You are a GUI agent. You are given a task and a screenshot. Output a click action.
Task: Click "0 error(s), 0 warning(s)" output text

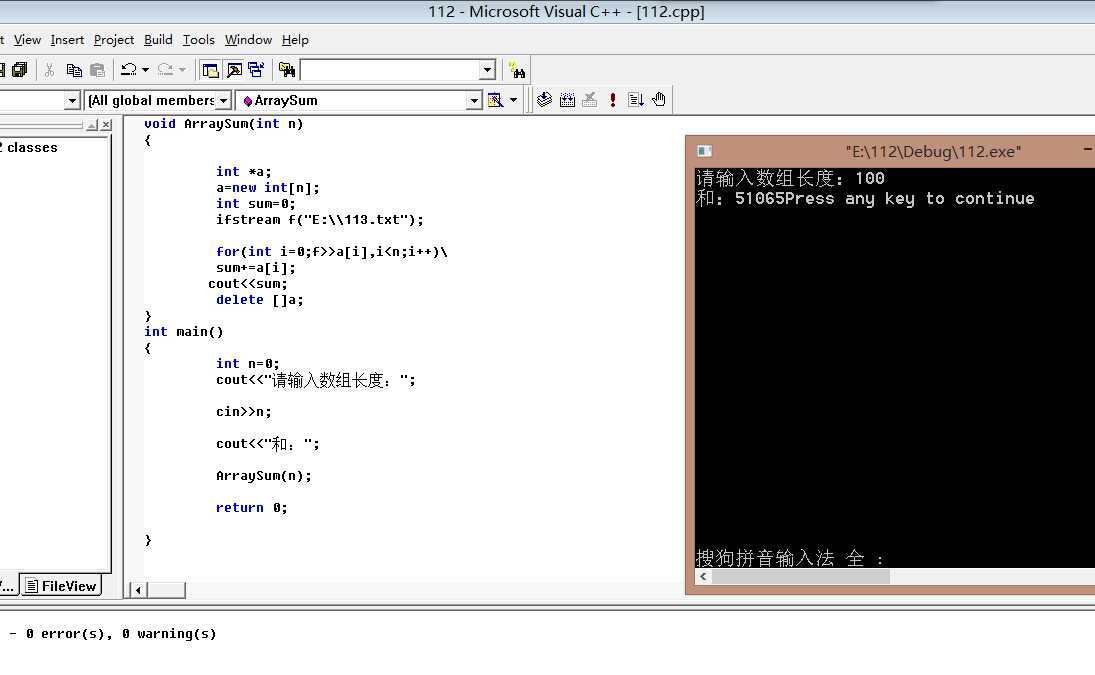click(122, 634)
